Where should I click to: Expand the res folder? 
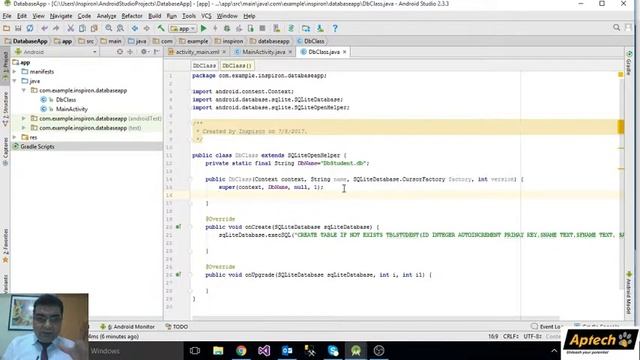[15, 137]
